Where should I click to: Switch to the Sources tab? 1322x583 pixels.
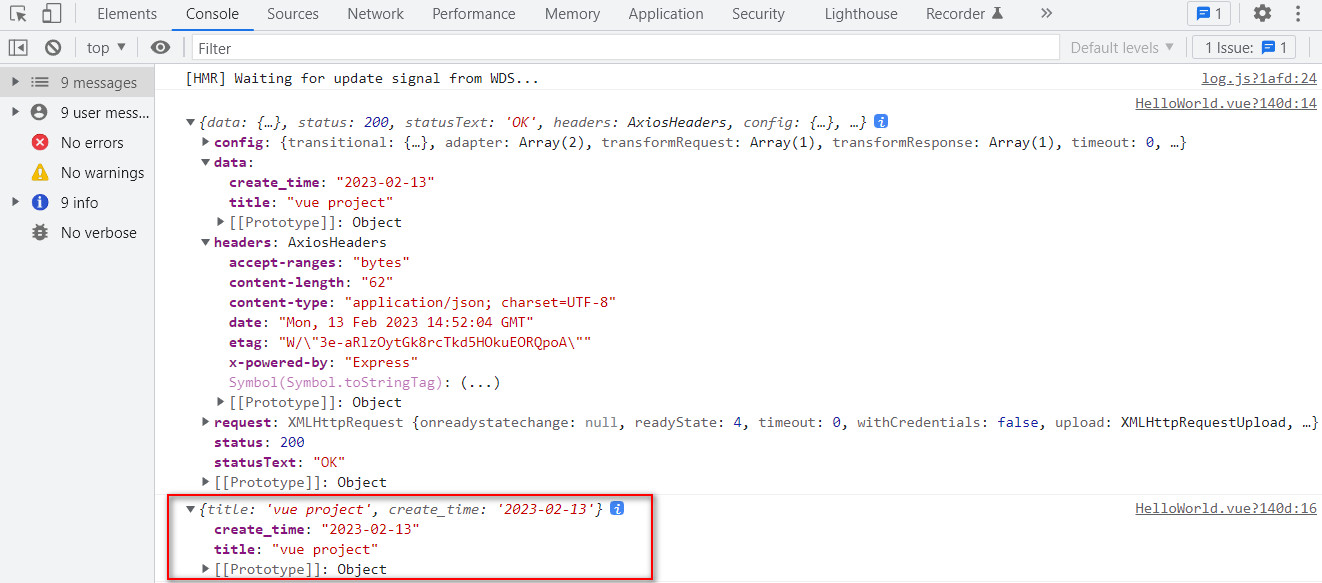pyautogui.click(x=293, y=14)
